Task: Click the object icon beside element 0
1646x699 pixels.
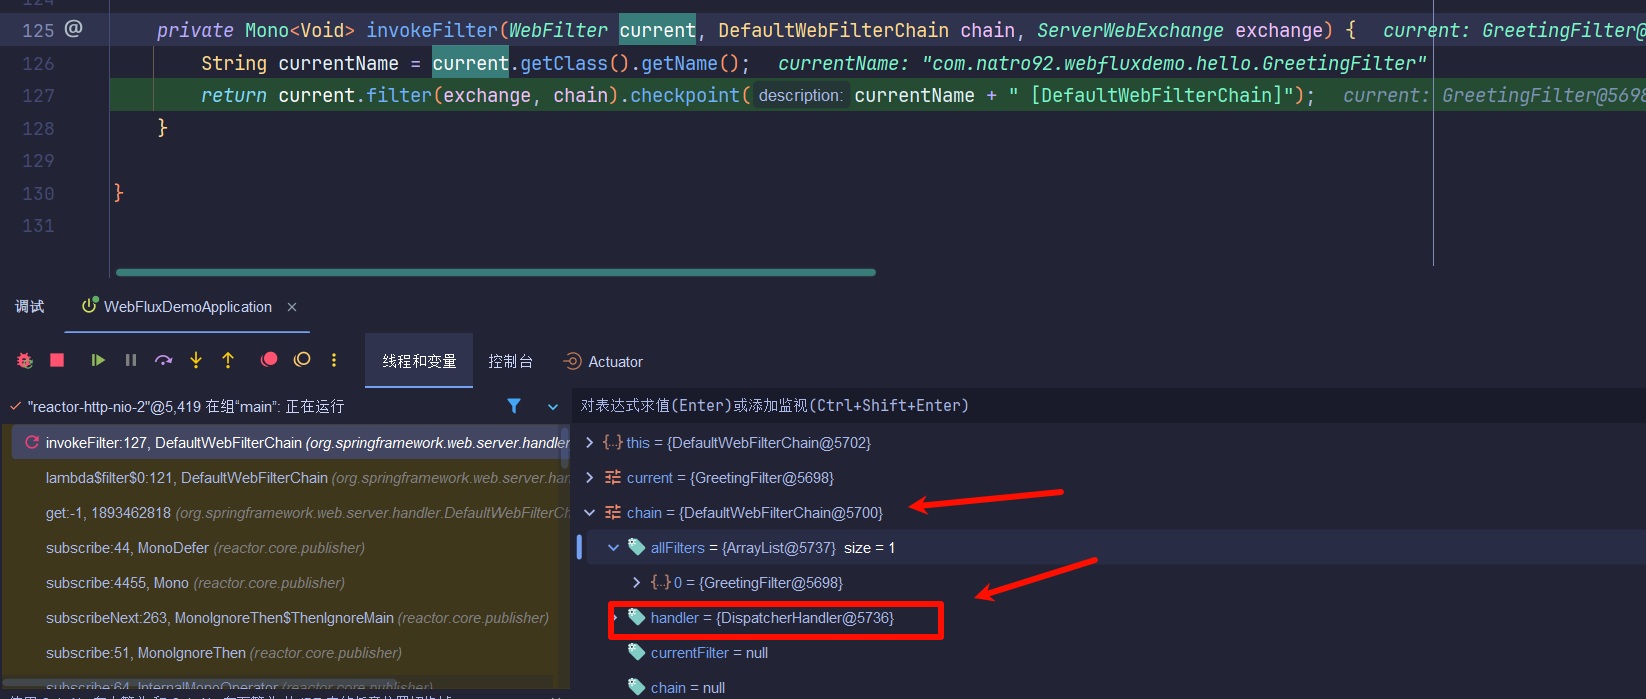Action: coord(661,582)
